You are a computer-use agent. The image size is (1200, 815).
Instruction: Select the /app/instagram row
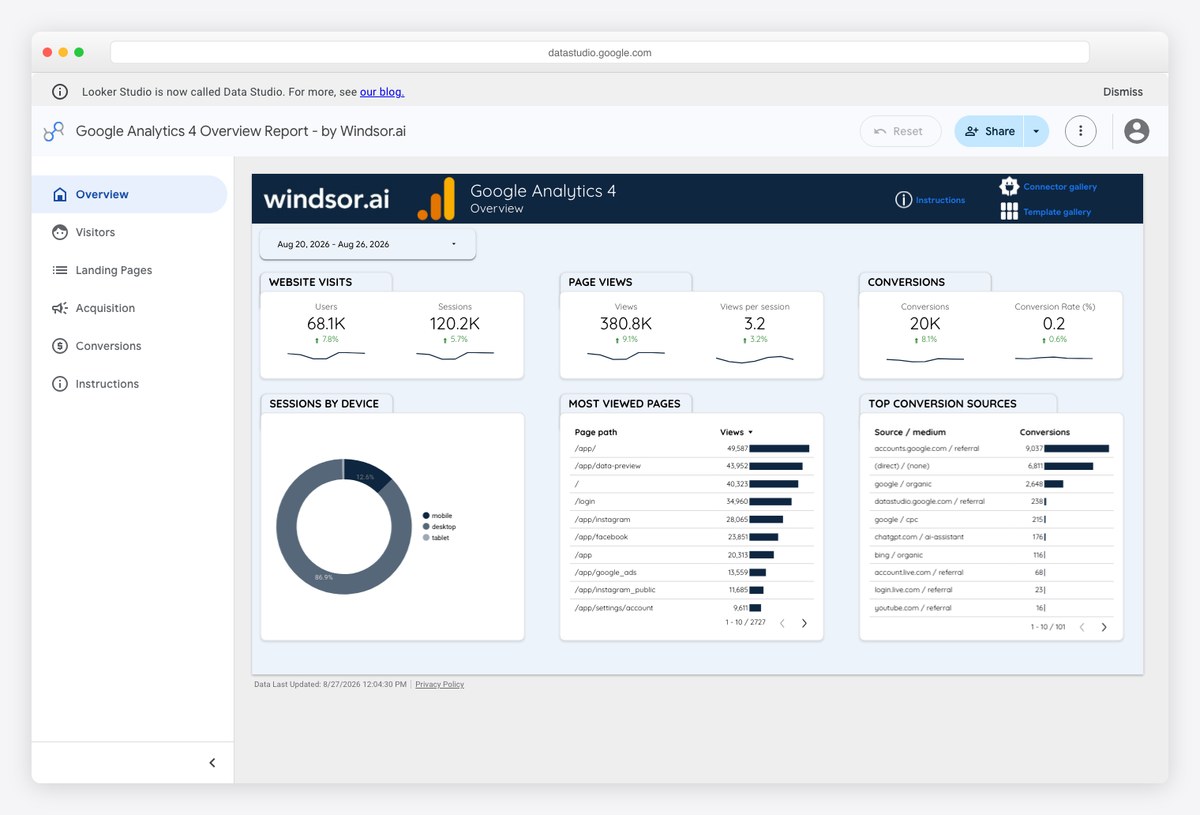[x=692, y=519]
